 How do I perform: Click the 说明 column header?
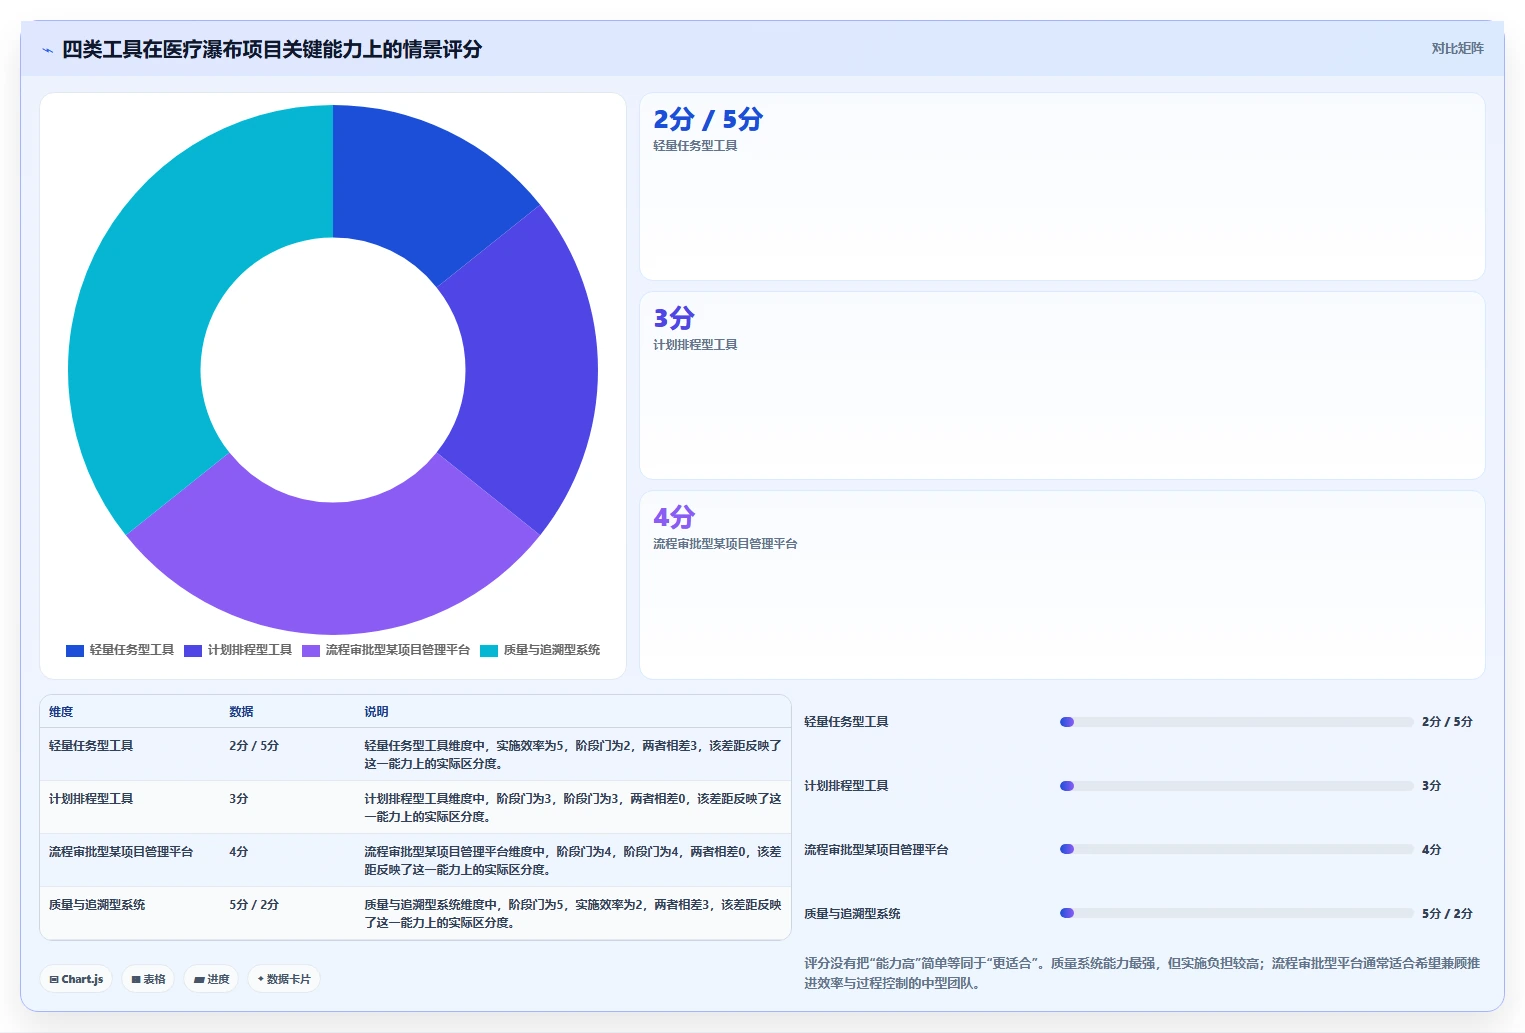click(376, 712)
